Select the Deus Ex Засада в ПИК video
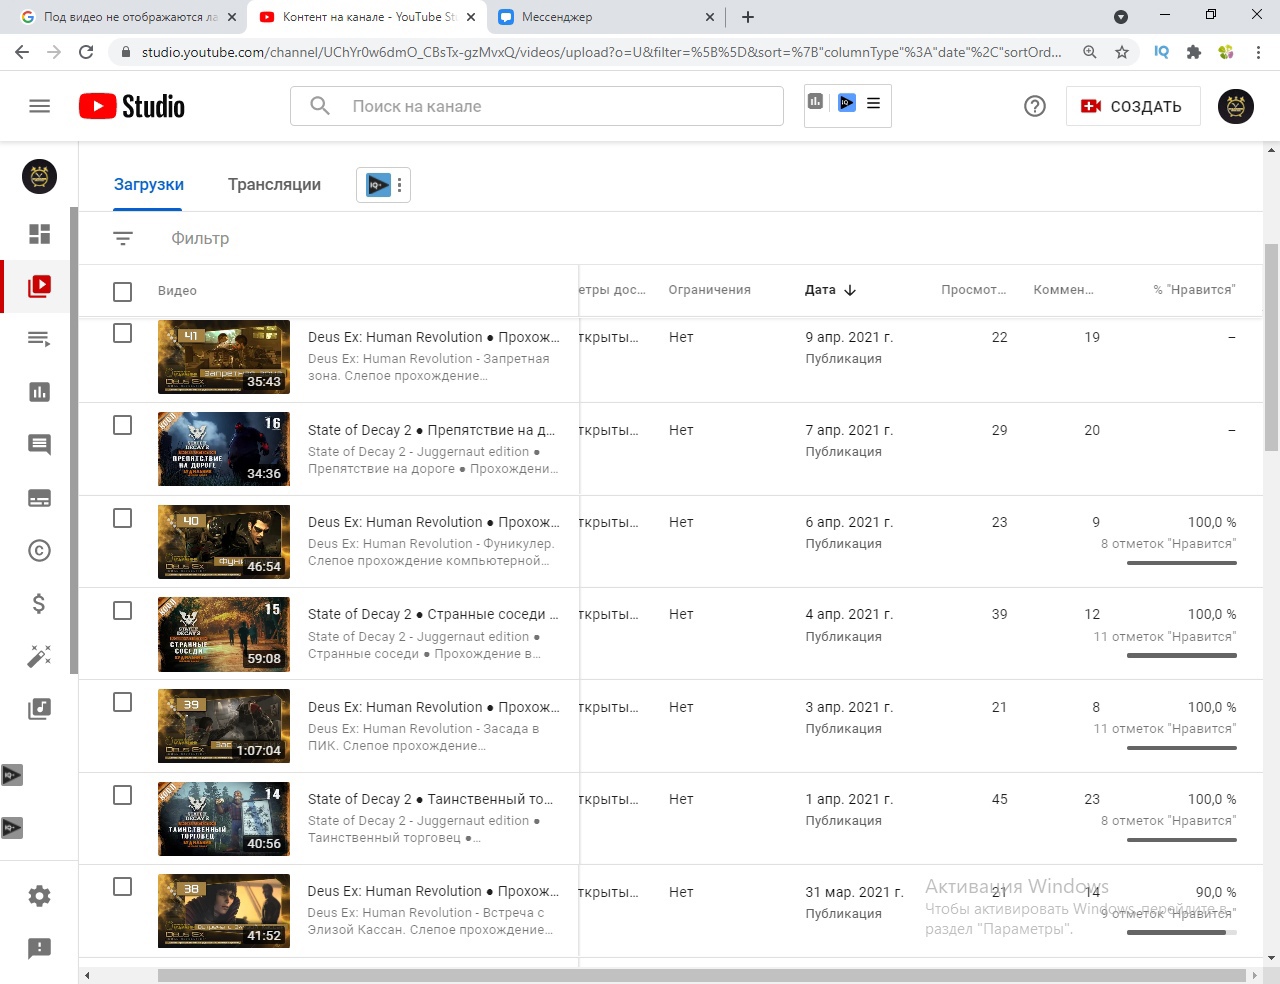This screenshot has height=984, width=1280. [123, 702]
